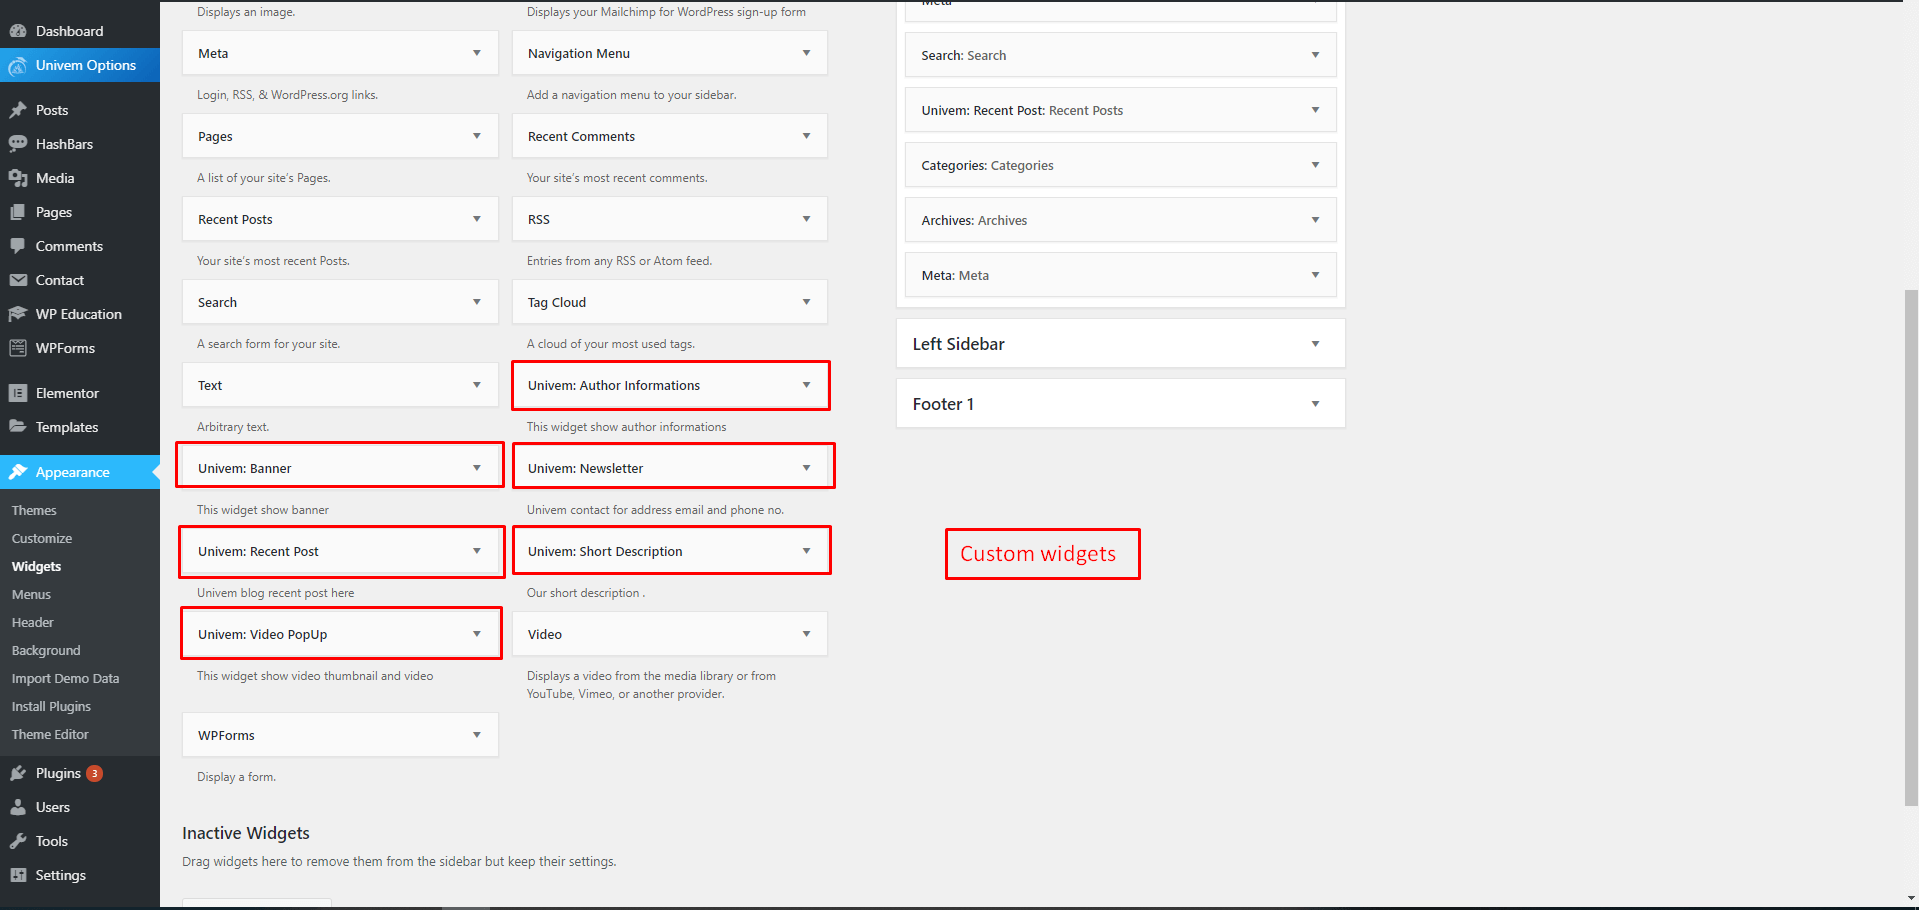Click the scrollbar down arrow
Viewport: 1919px width, 910px height.
(1911, 899)
